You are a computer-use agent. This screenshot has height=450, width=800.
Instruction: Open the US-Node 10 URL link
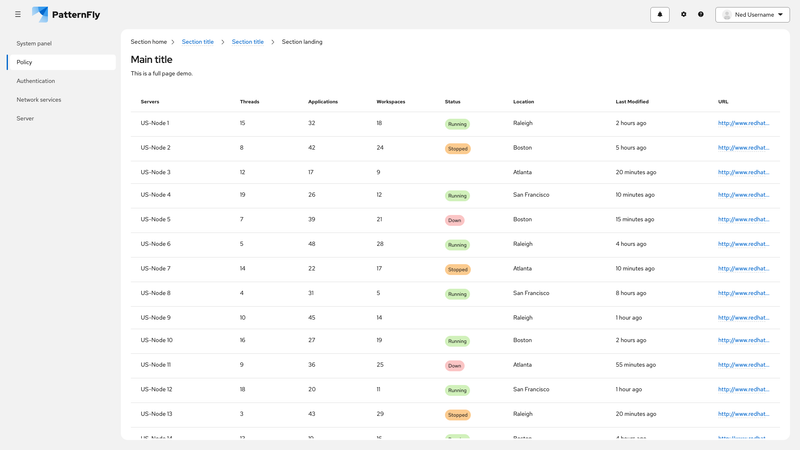pos(743,340)
